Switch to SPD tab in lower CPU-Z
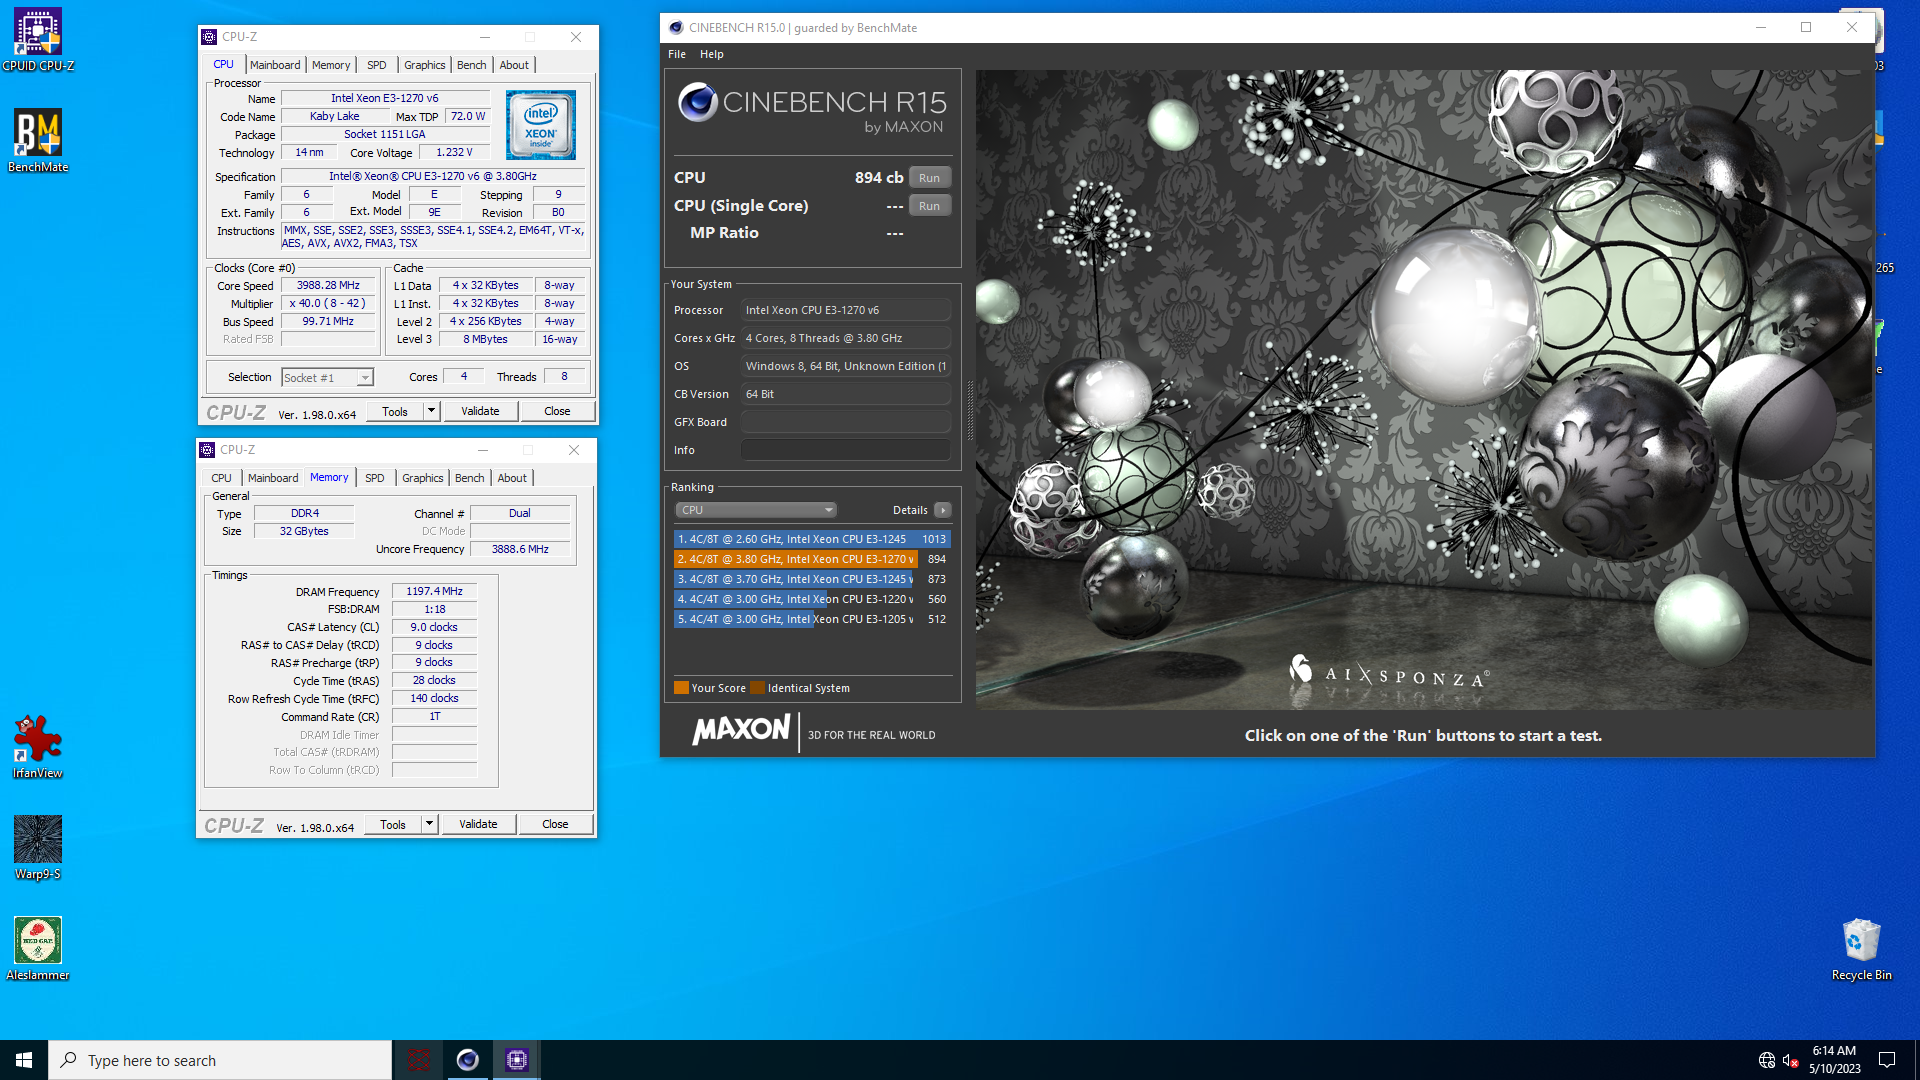Viewport: 1920px width, 1080px height. pyautogui.click(x=374, y=478)
